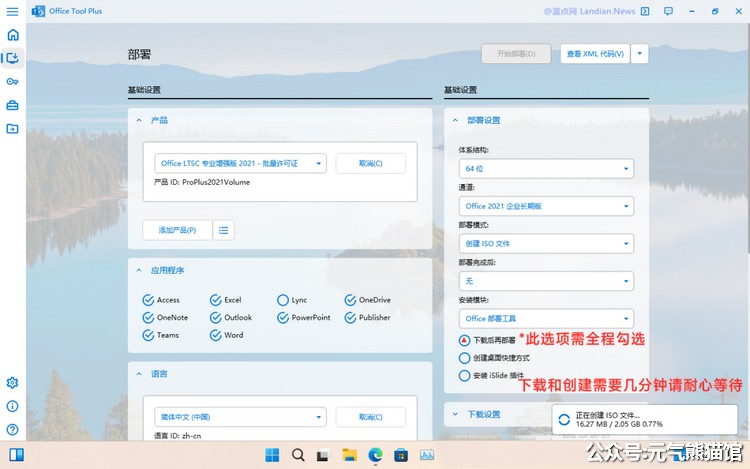Screen dimensions: 750x469
Task: Toggle the 安装 iSlide 插件 option
Action: (x=464, y=376)
